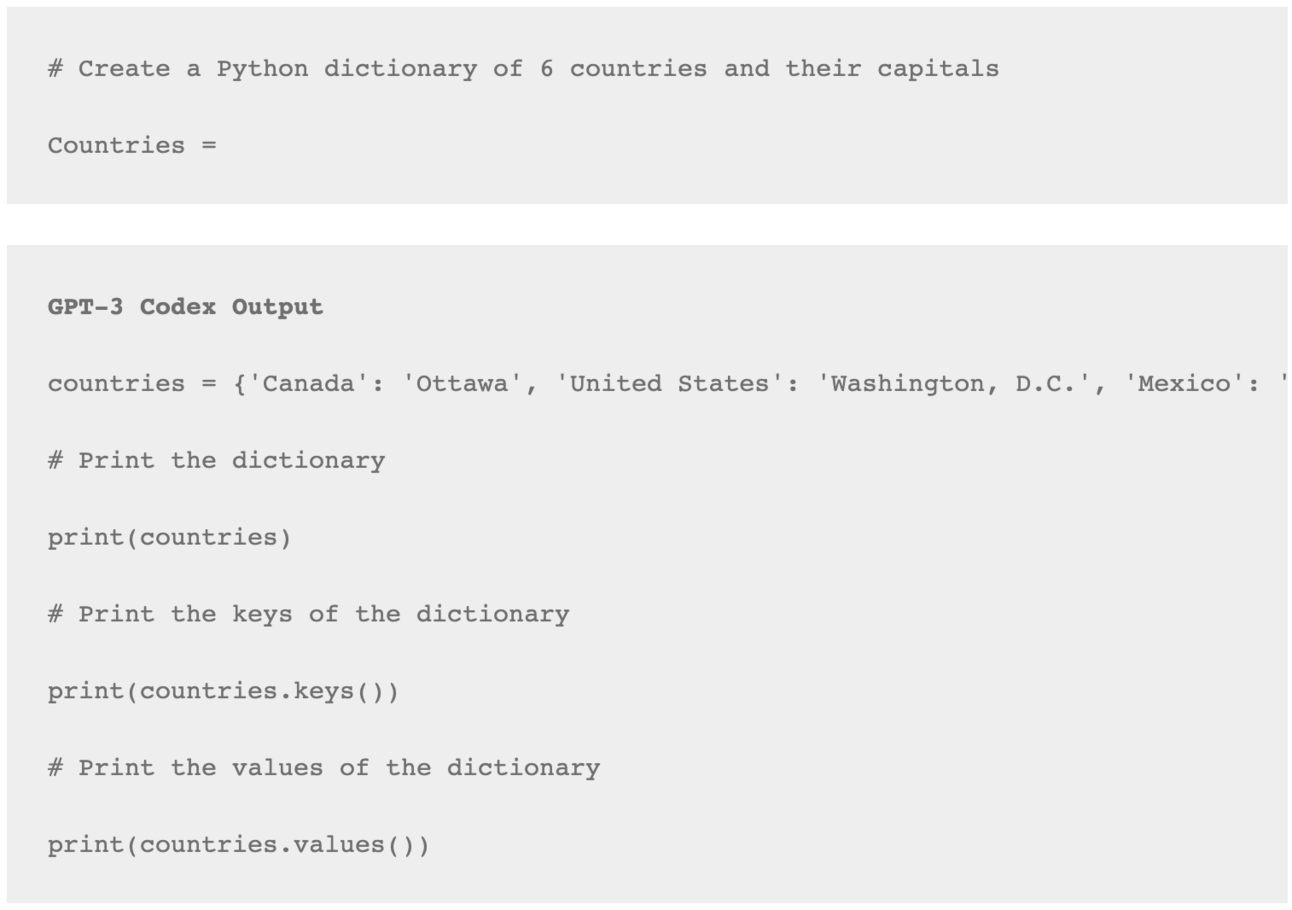The width and height of the screenshot is (1292, 910).
Task: Click the 'Countries =' prompt line
Action: (132, 145)
